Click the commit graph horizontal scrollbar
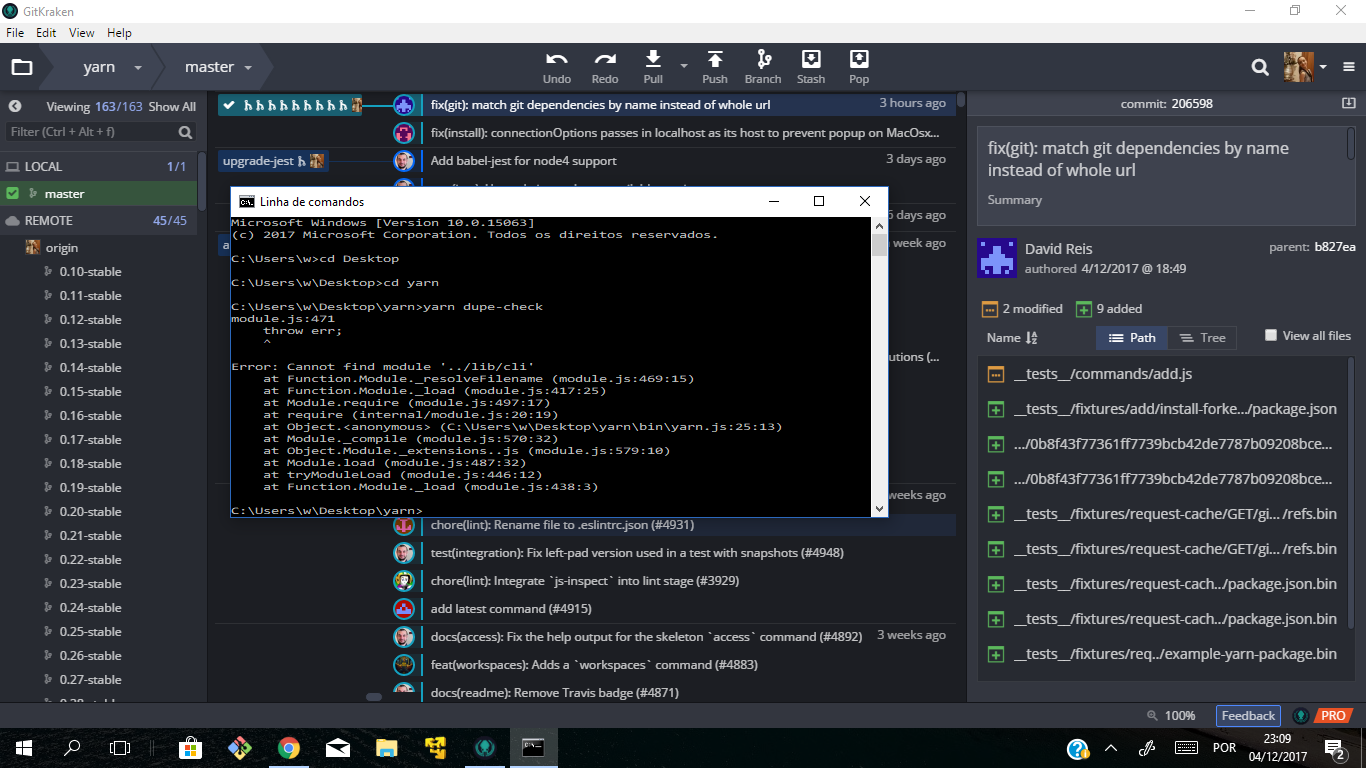The height and width of the screenshot is (768, 1366). tap(374, 696)
